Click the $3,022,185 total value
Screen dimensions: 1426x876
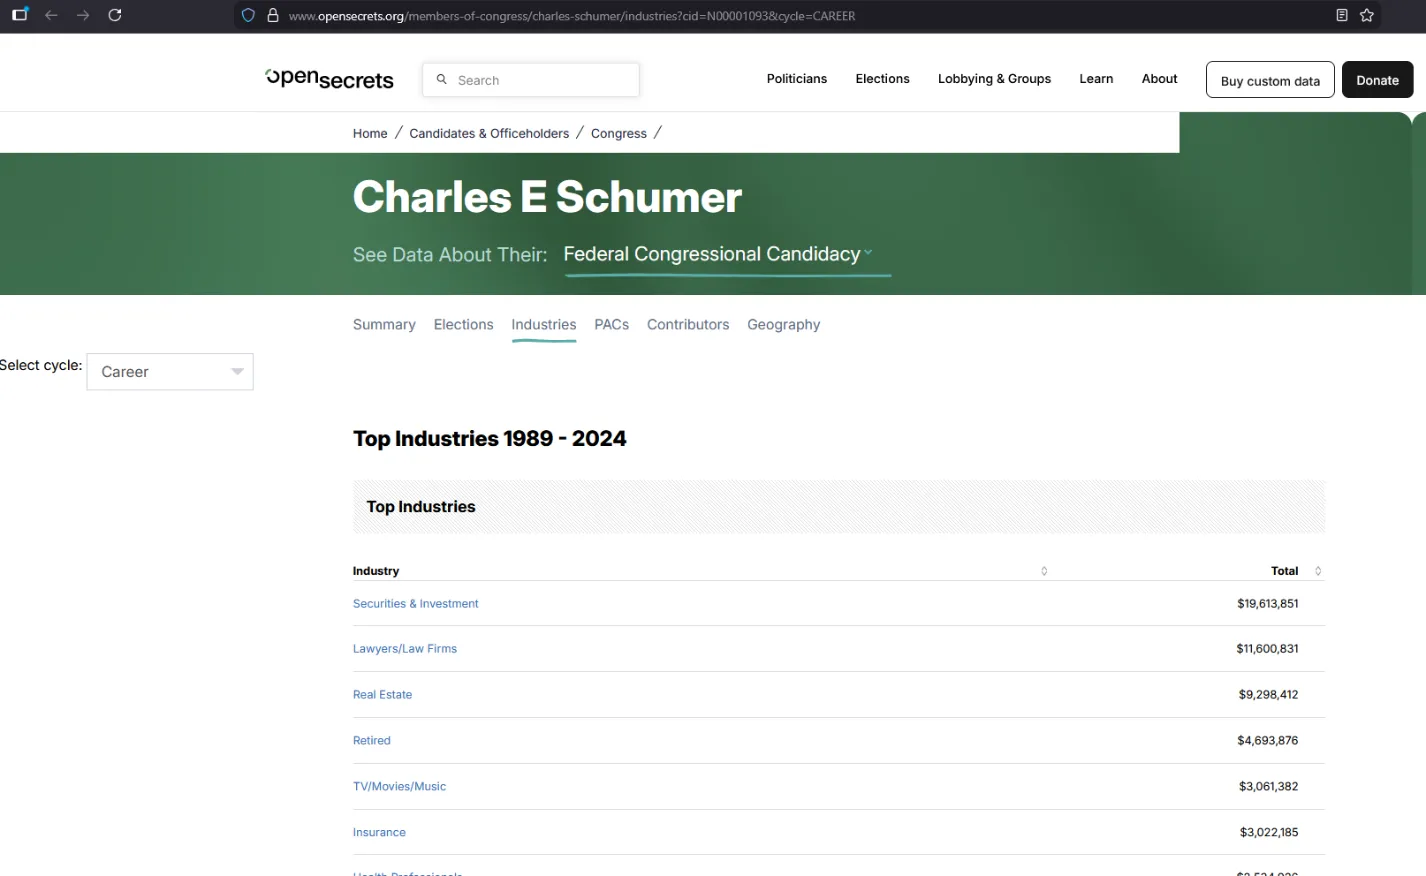(x=1269, y=833)
